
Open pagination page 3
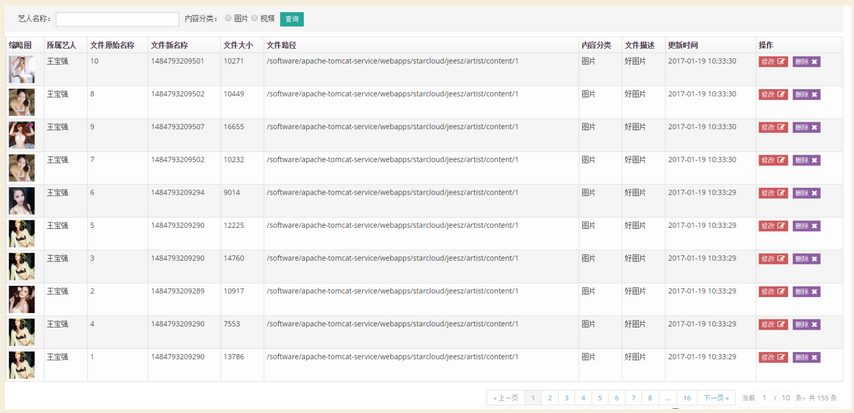[x=566, y=398]
